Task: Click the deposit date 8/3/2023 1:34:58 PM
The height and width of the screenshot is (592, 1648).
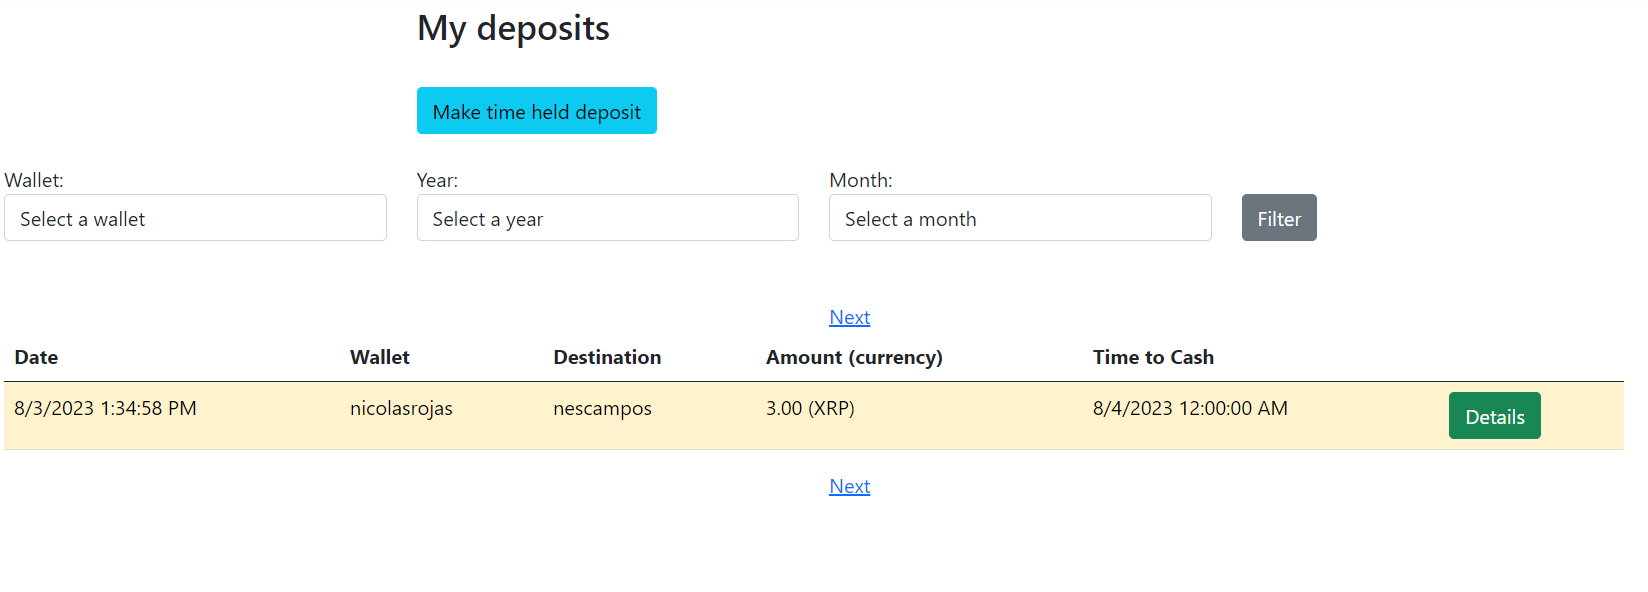Action: tap(105, 408)
